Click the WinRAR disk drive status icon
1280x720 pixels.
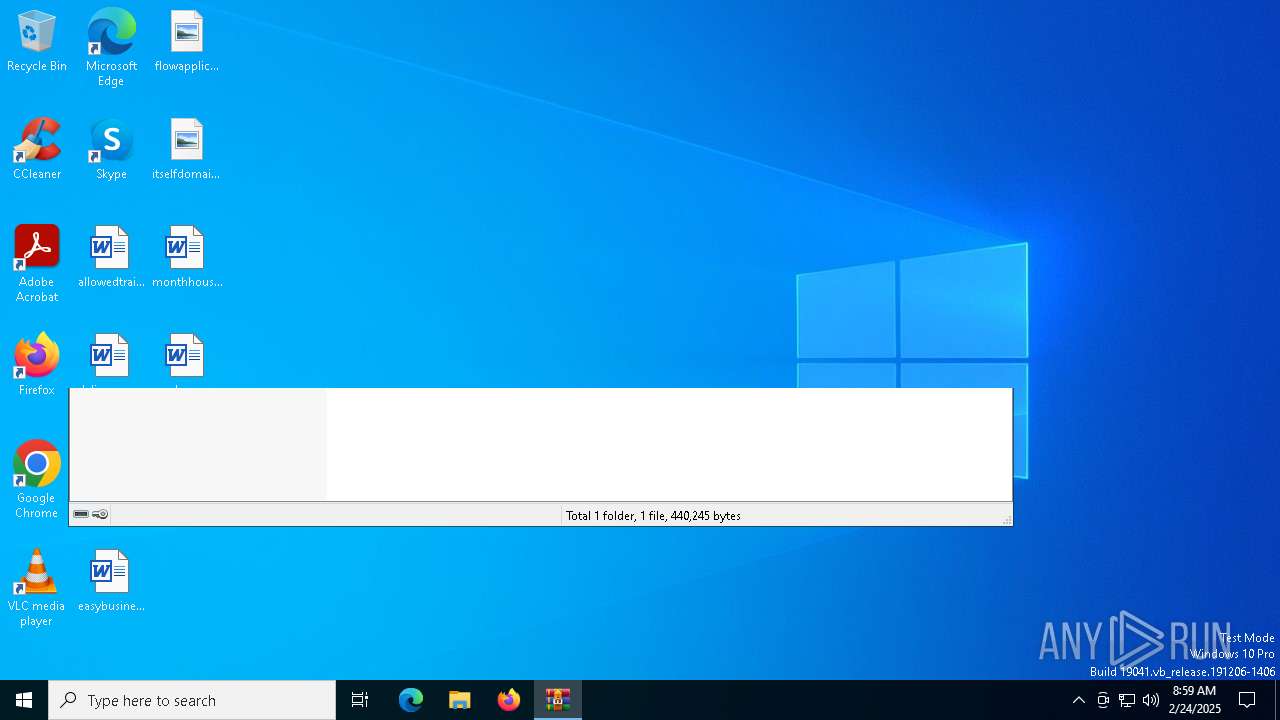[81, 515]
